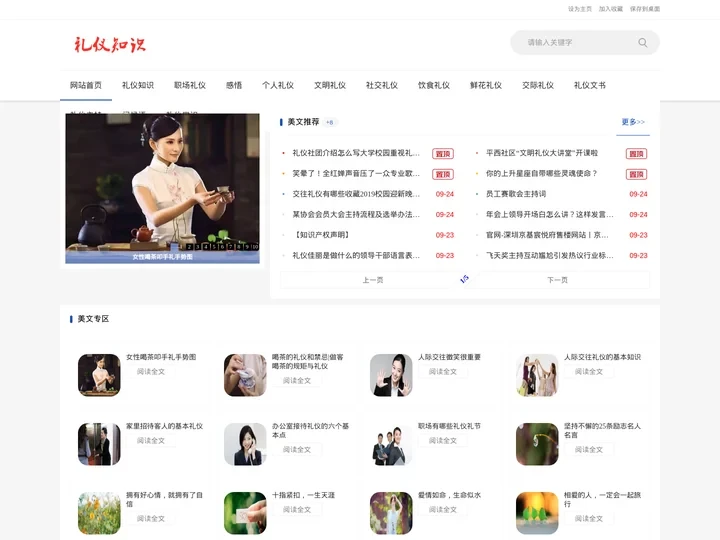
Task: Open article 交往礼仪有哪些收藏2019校园迎新晚
Action: pyautogui.click(x=356, y=194)
